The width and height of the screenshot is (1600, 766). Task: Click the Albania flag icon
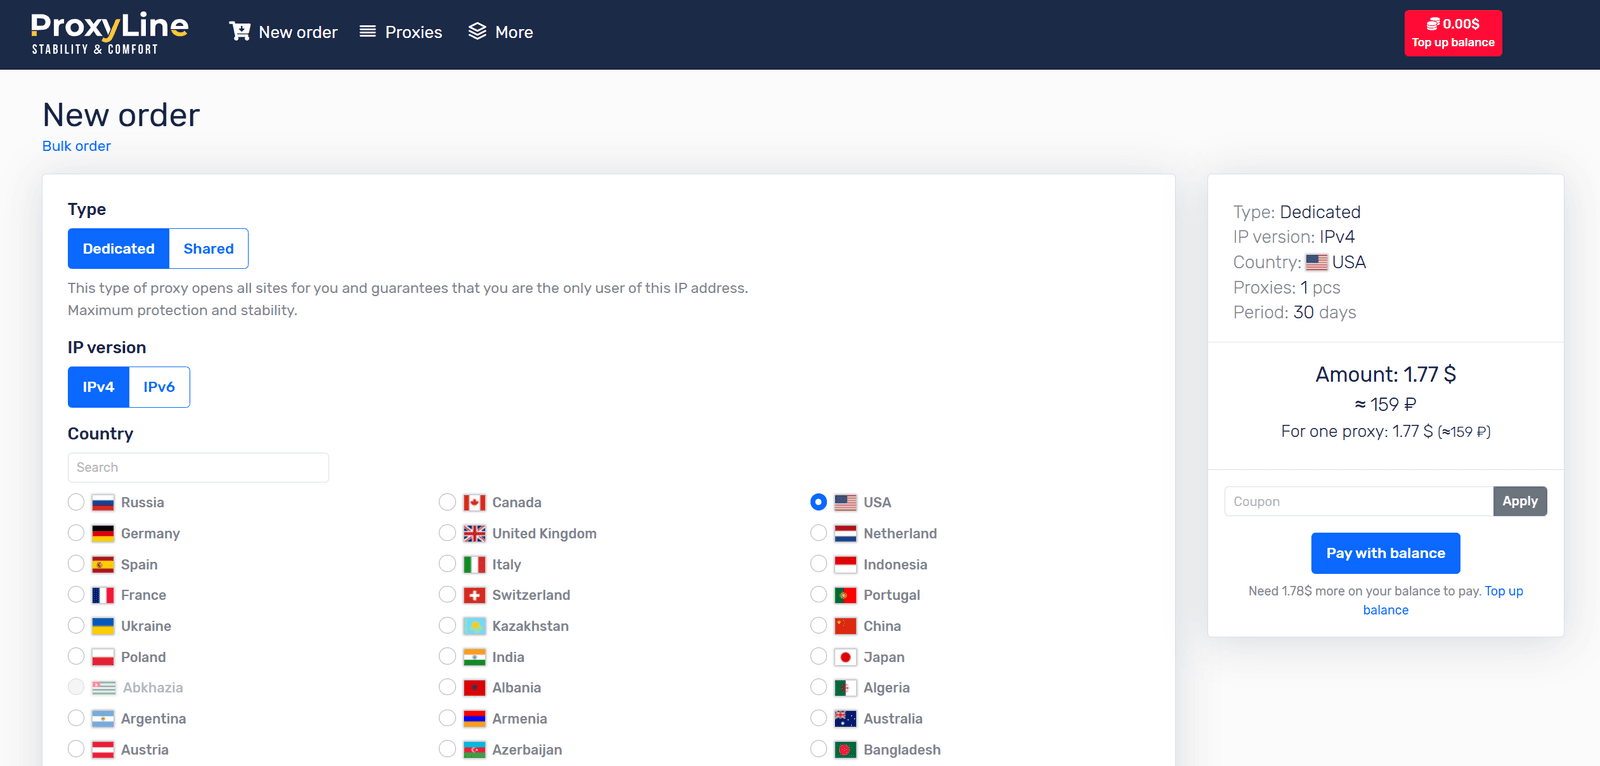tap(474, 688)
